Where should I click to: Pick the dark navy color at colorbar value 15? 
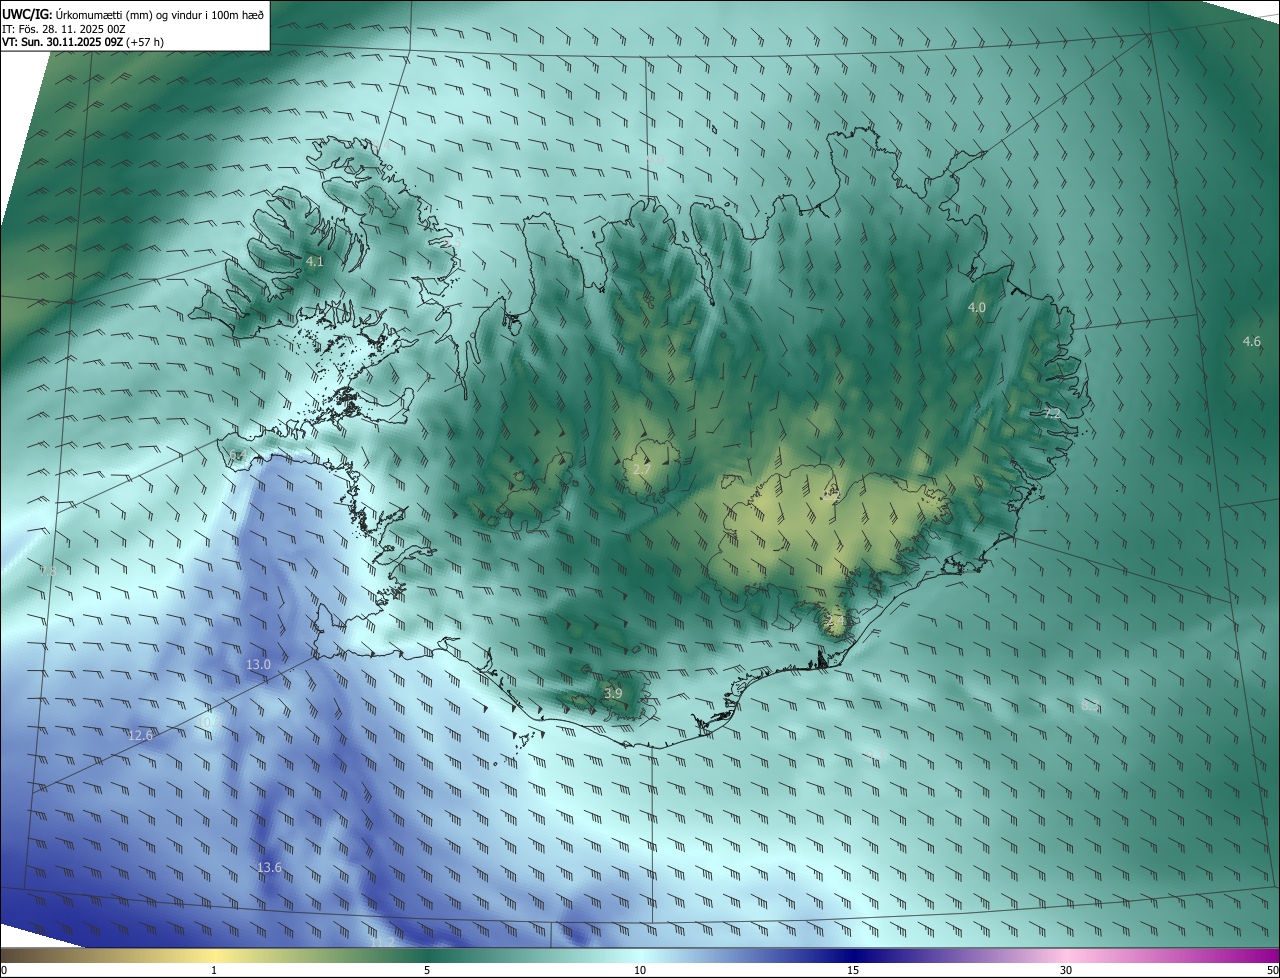(853, 955)
